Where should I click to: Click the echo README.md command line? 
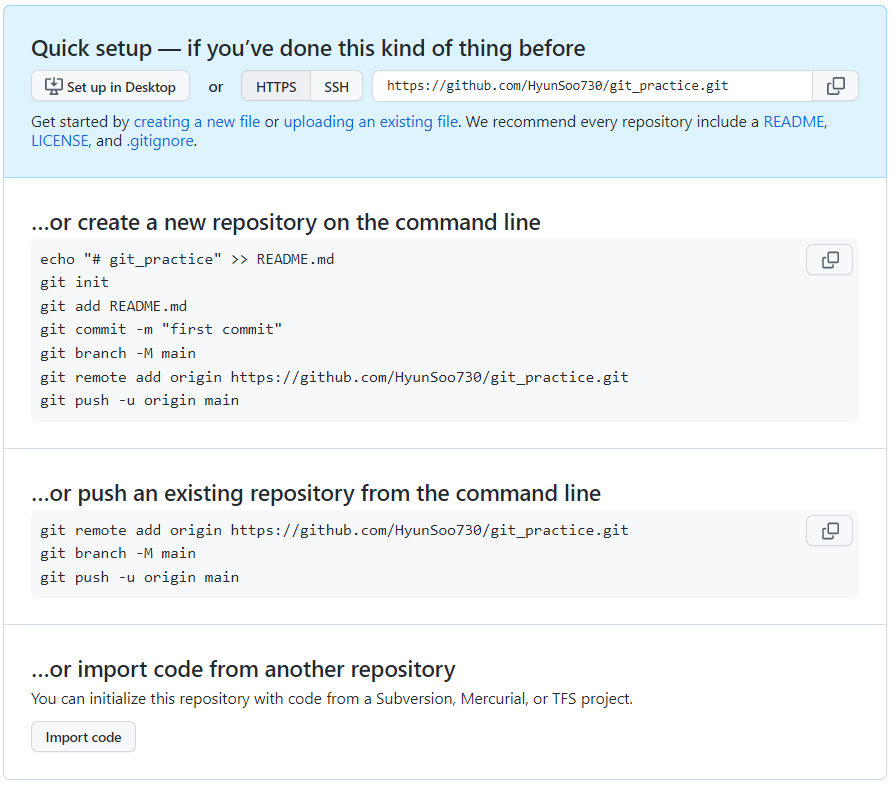pos(187,259)
